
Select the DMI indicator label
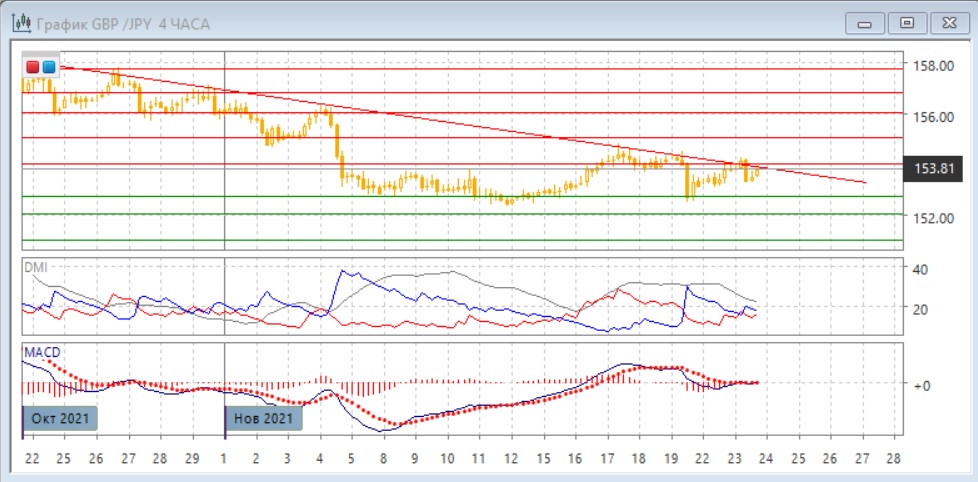[35, 268]
